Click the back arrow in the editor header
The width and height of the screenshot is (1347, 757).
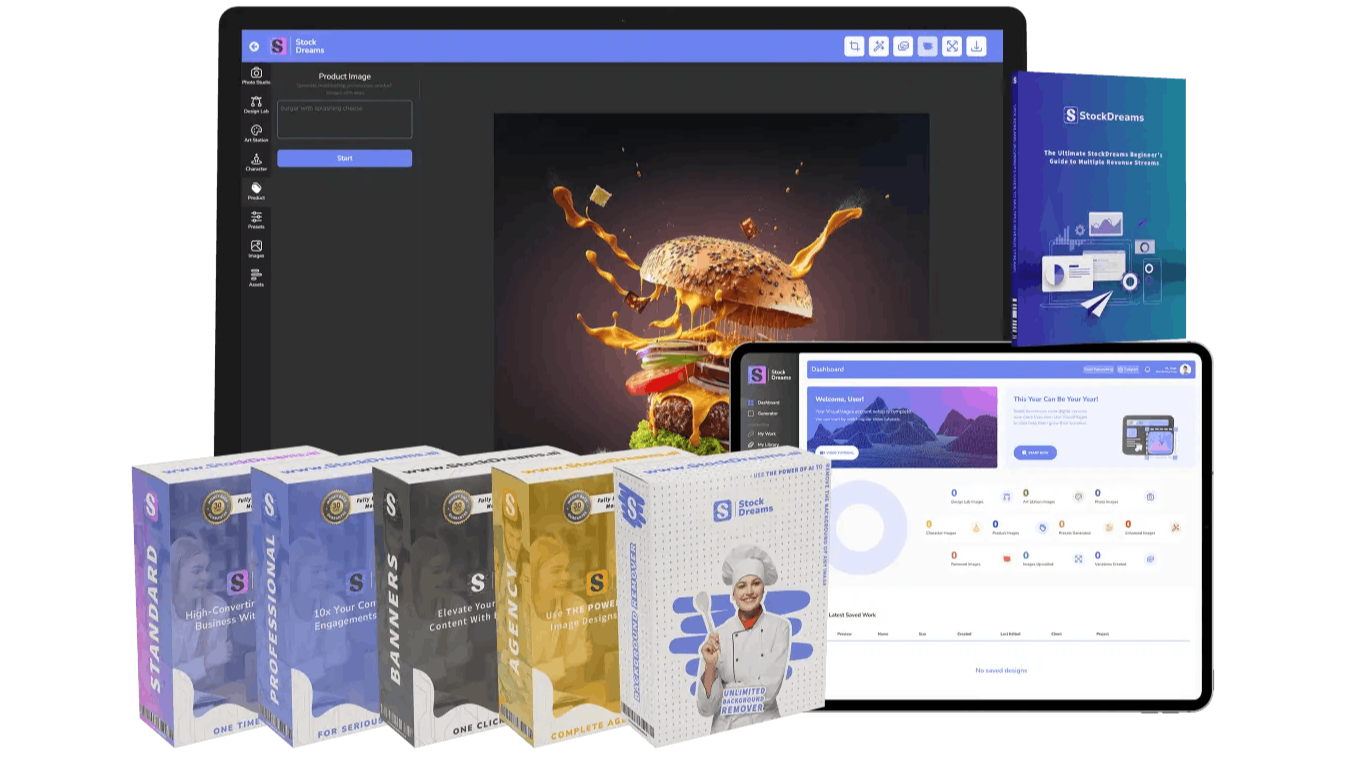coord(254,46)
